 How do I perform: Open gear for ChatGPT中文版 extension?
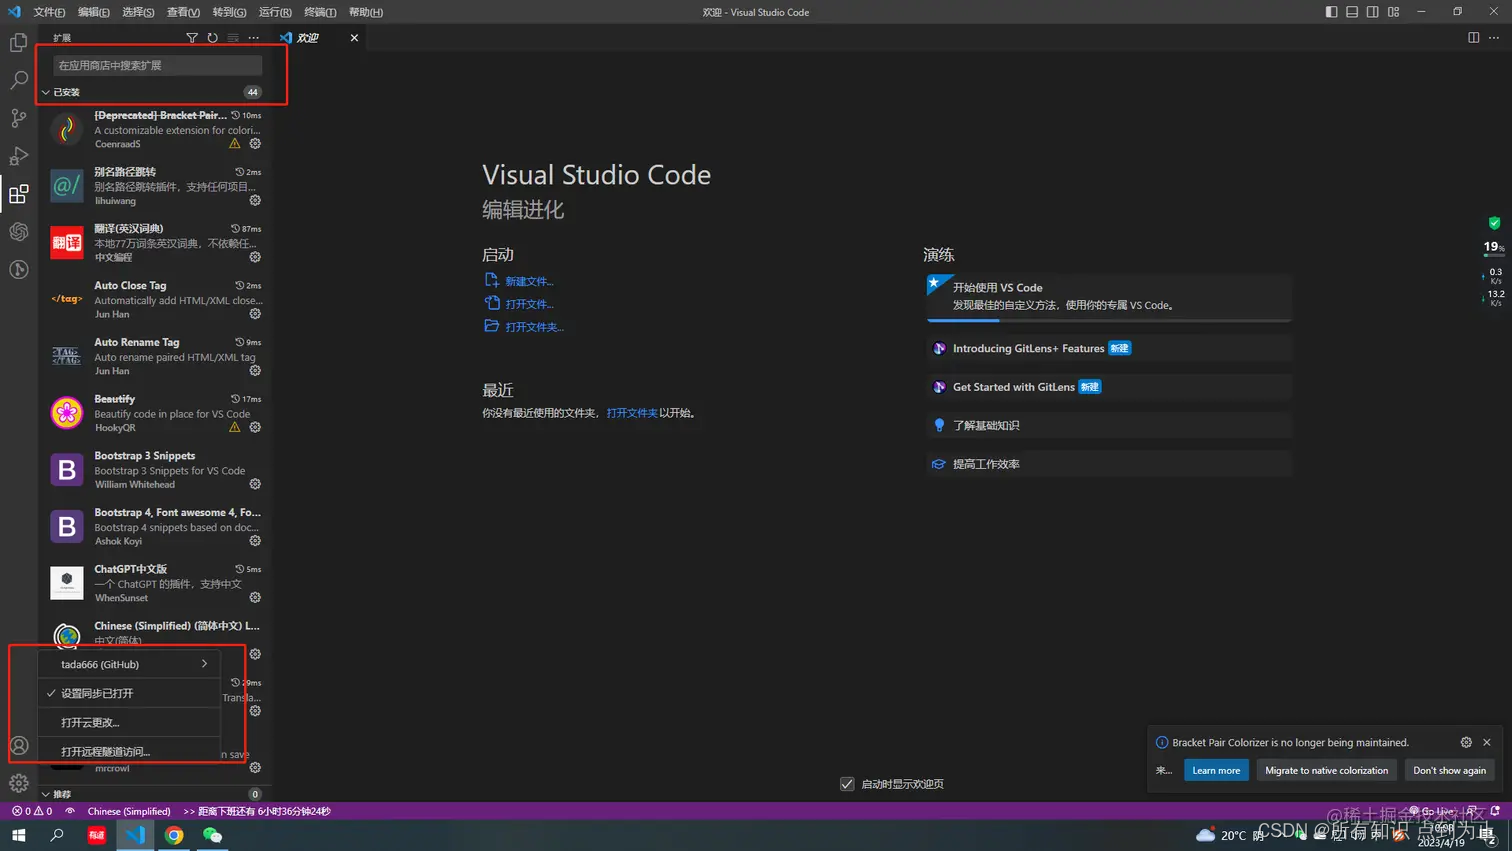tap(255, 598)
